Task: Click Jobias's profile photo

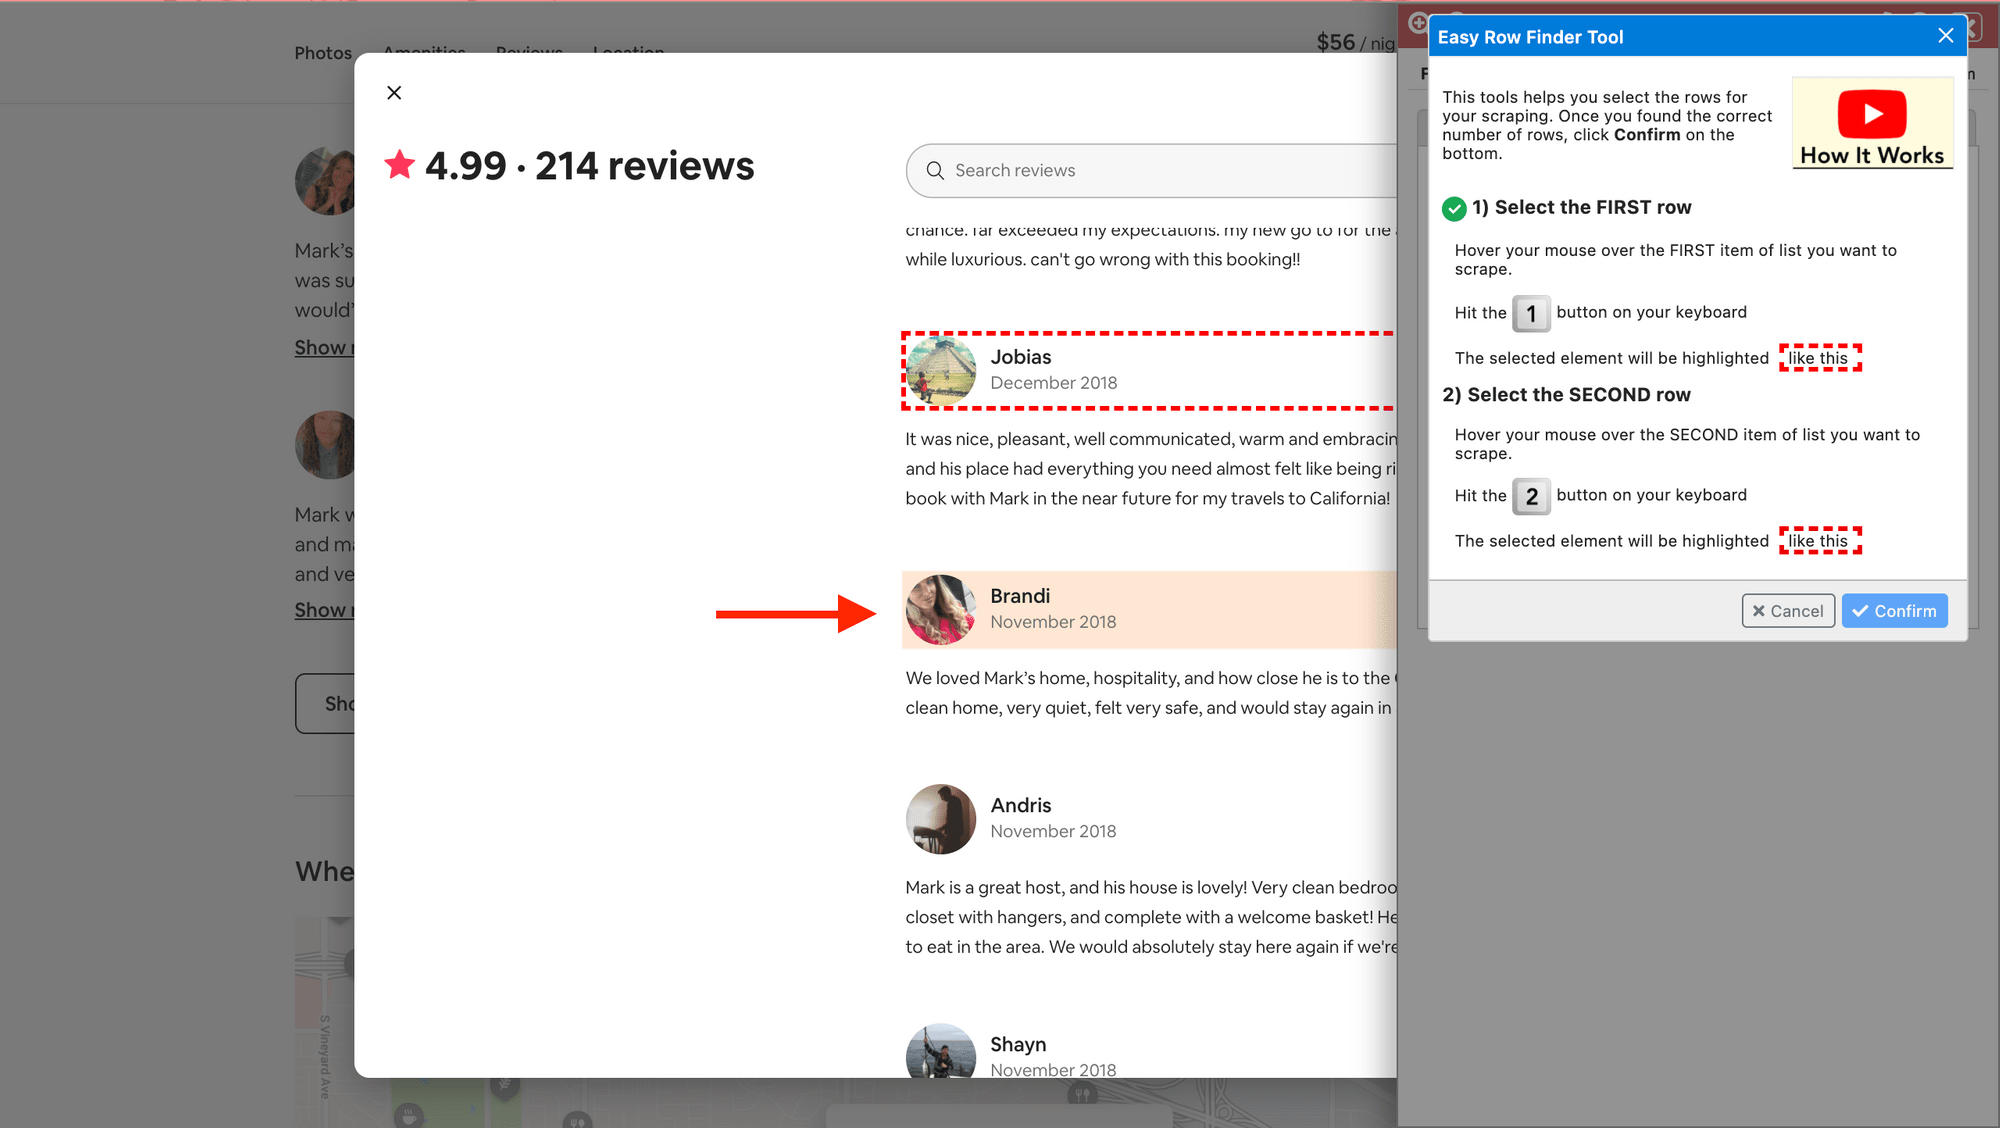Action: click(x=940, y=371)
